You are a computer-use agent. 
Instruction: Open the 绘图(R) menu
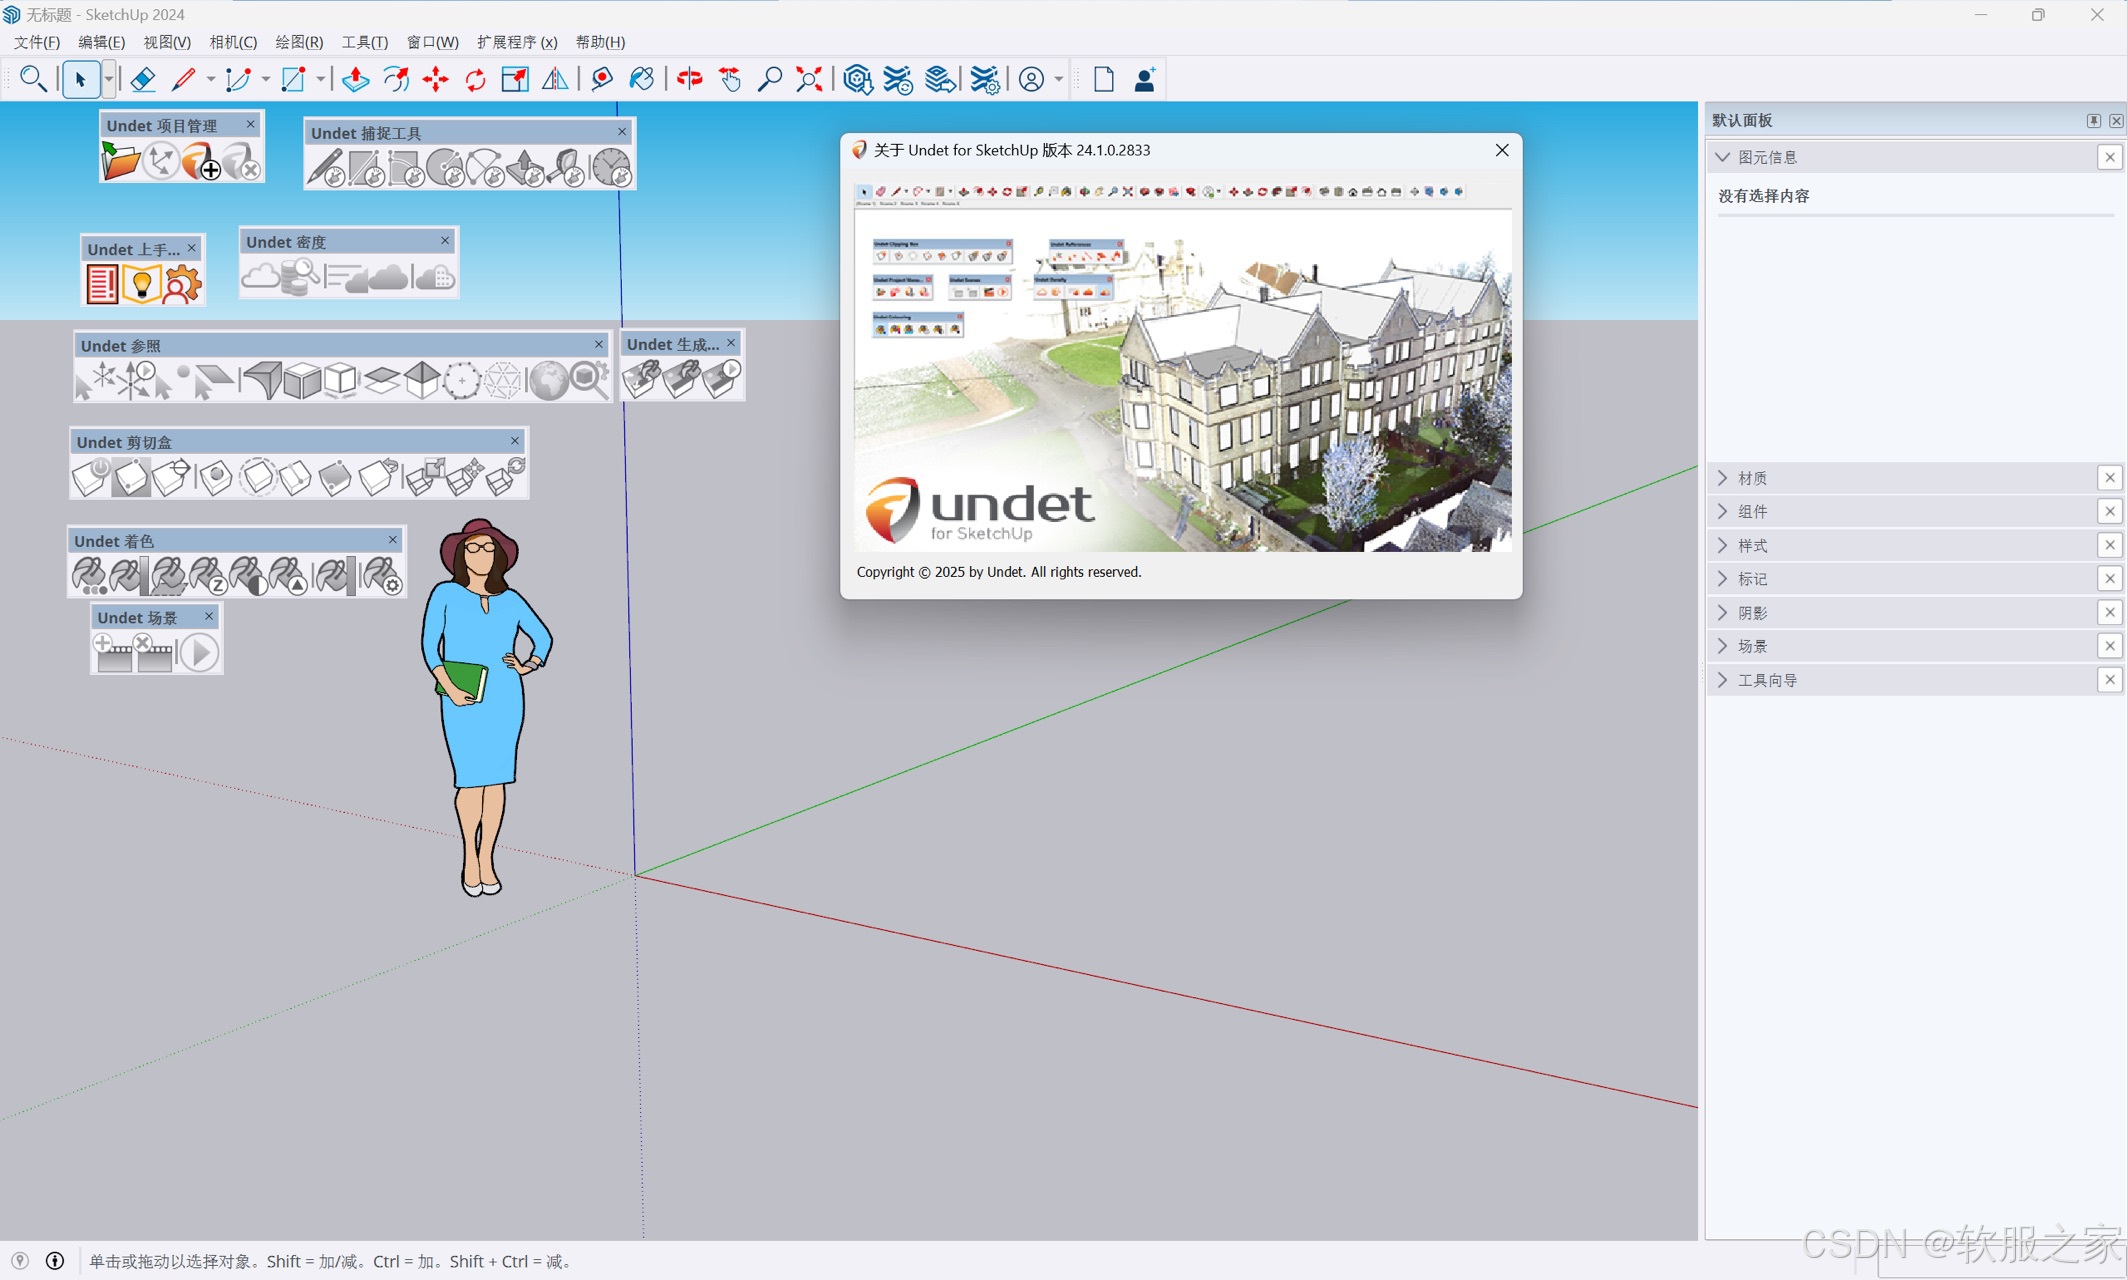(299, 42)
